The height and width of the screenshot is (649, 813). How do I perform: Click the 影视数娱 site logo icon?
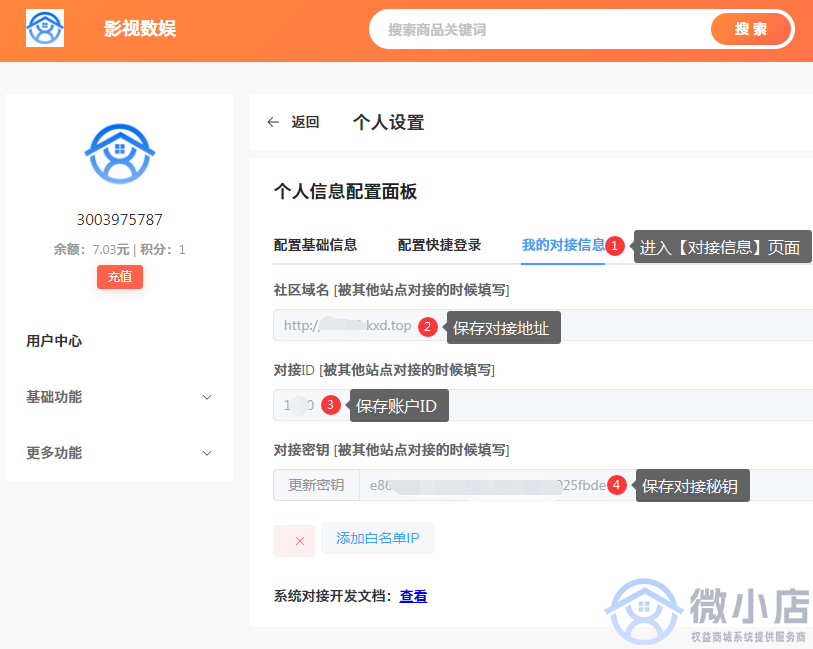click(45, 28)
